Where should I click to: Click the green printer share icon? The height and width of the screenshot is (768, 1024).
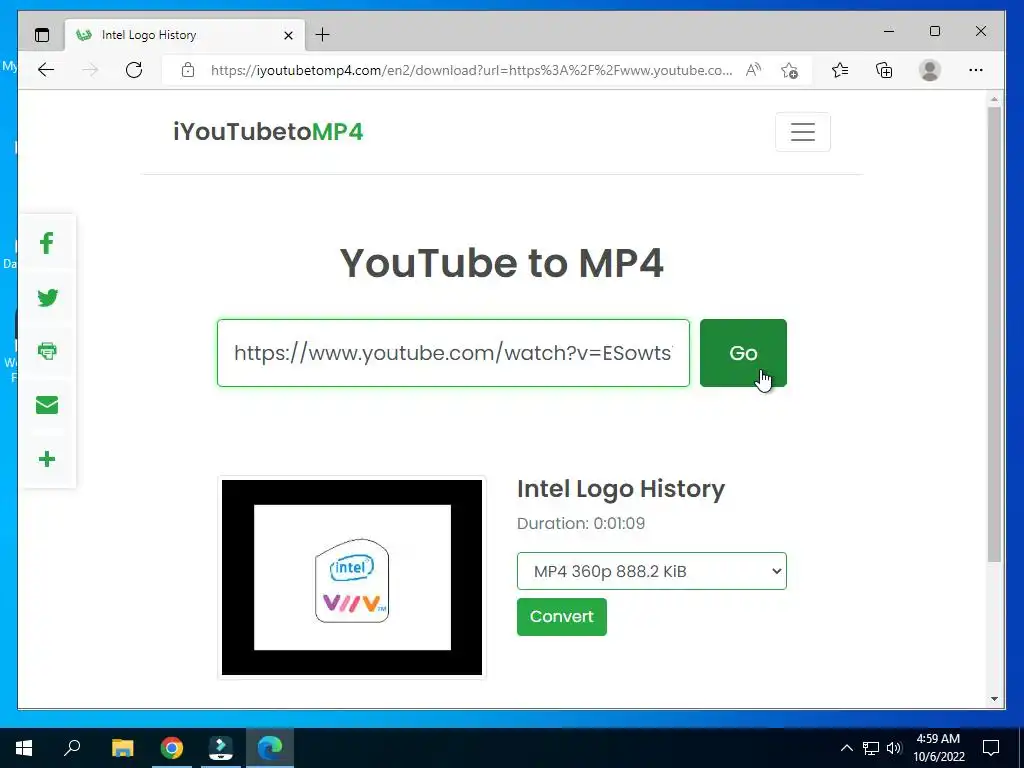[x=47, y=351]
